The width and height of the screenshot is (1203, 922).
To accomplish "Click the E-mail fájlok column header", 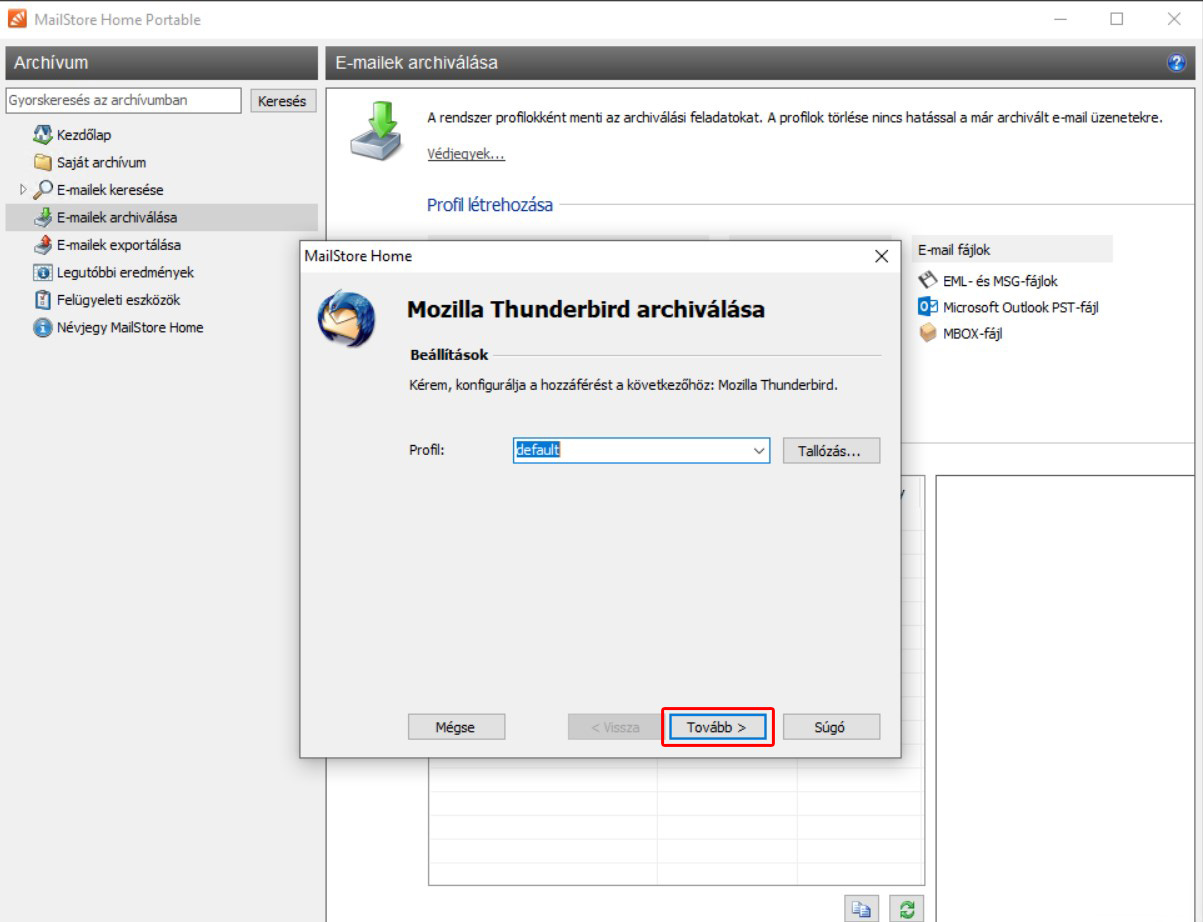I will pos(1011,249).
